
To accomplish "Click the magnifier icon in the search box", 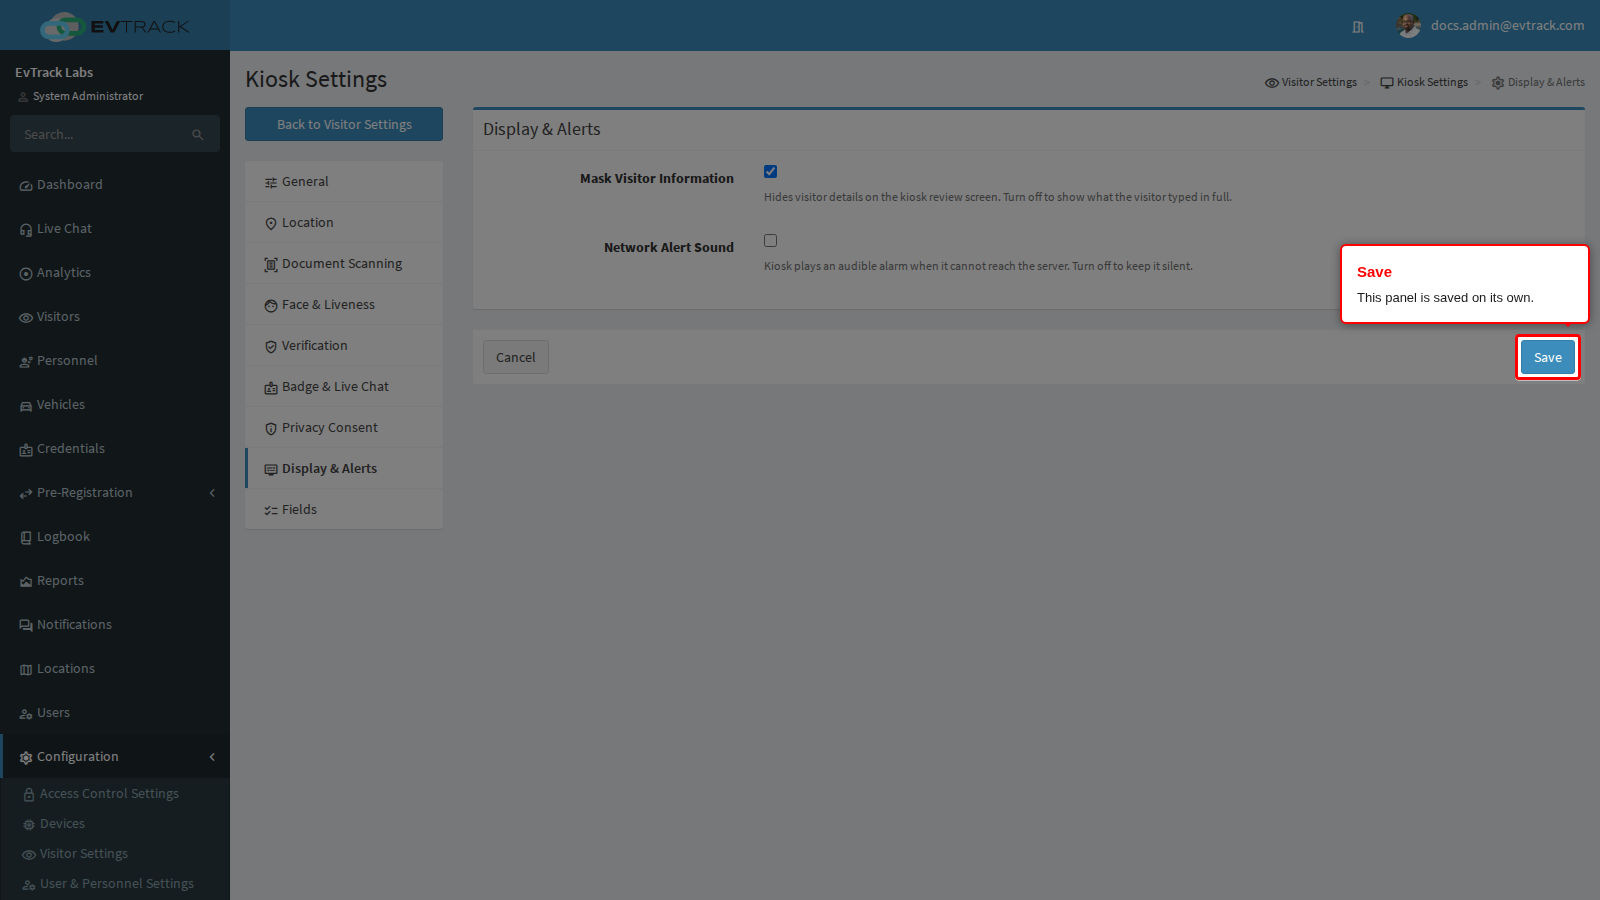I will 198,134.
